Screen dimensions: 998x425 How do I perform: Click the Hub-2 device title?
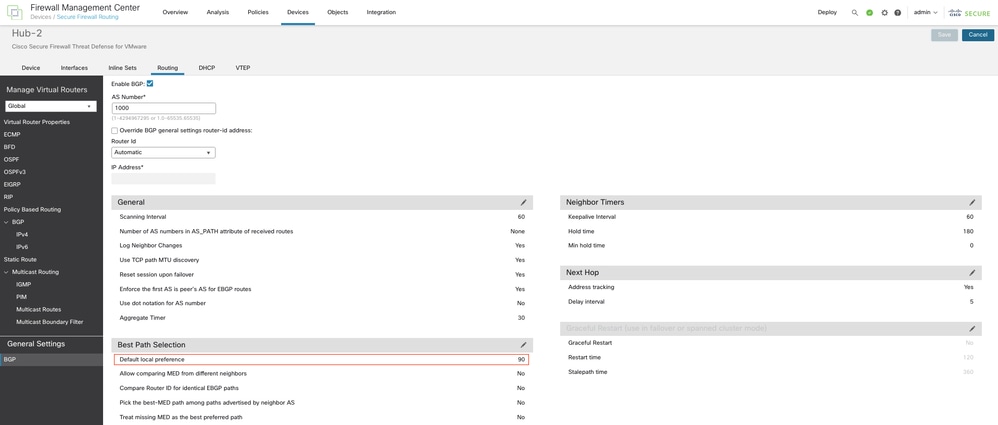[x=27, y=33]
